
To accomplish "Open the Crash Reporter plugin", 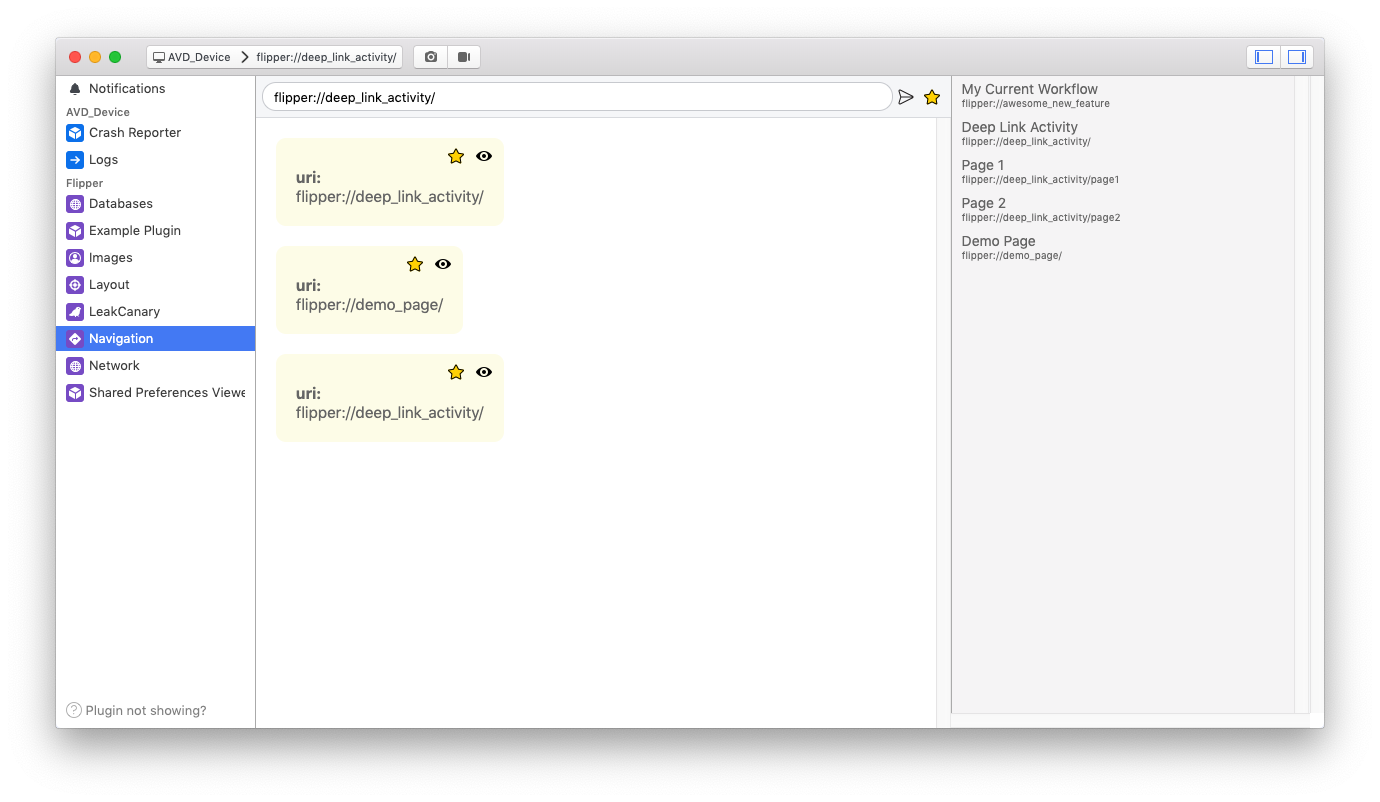I will [x=134, y=132].
